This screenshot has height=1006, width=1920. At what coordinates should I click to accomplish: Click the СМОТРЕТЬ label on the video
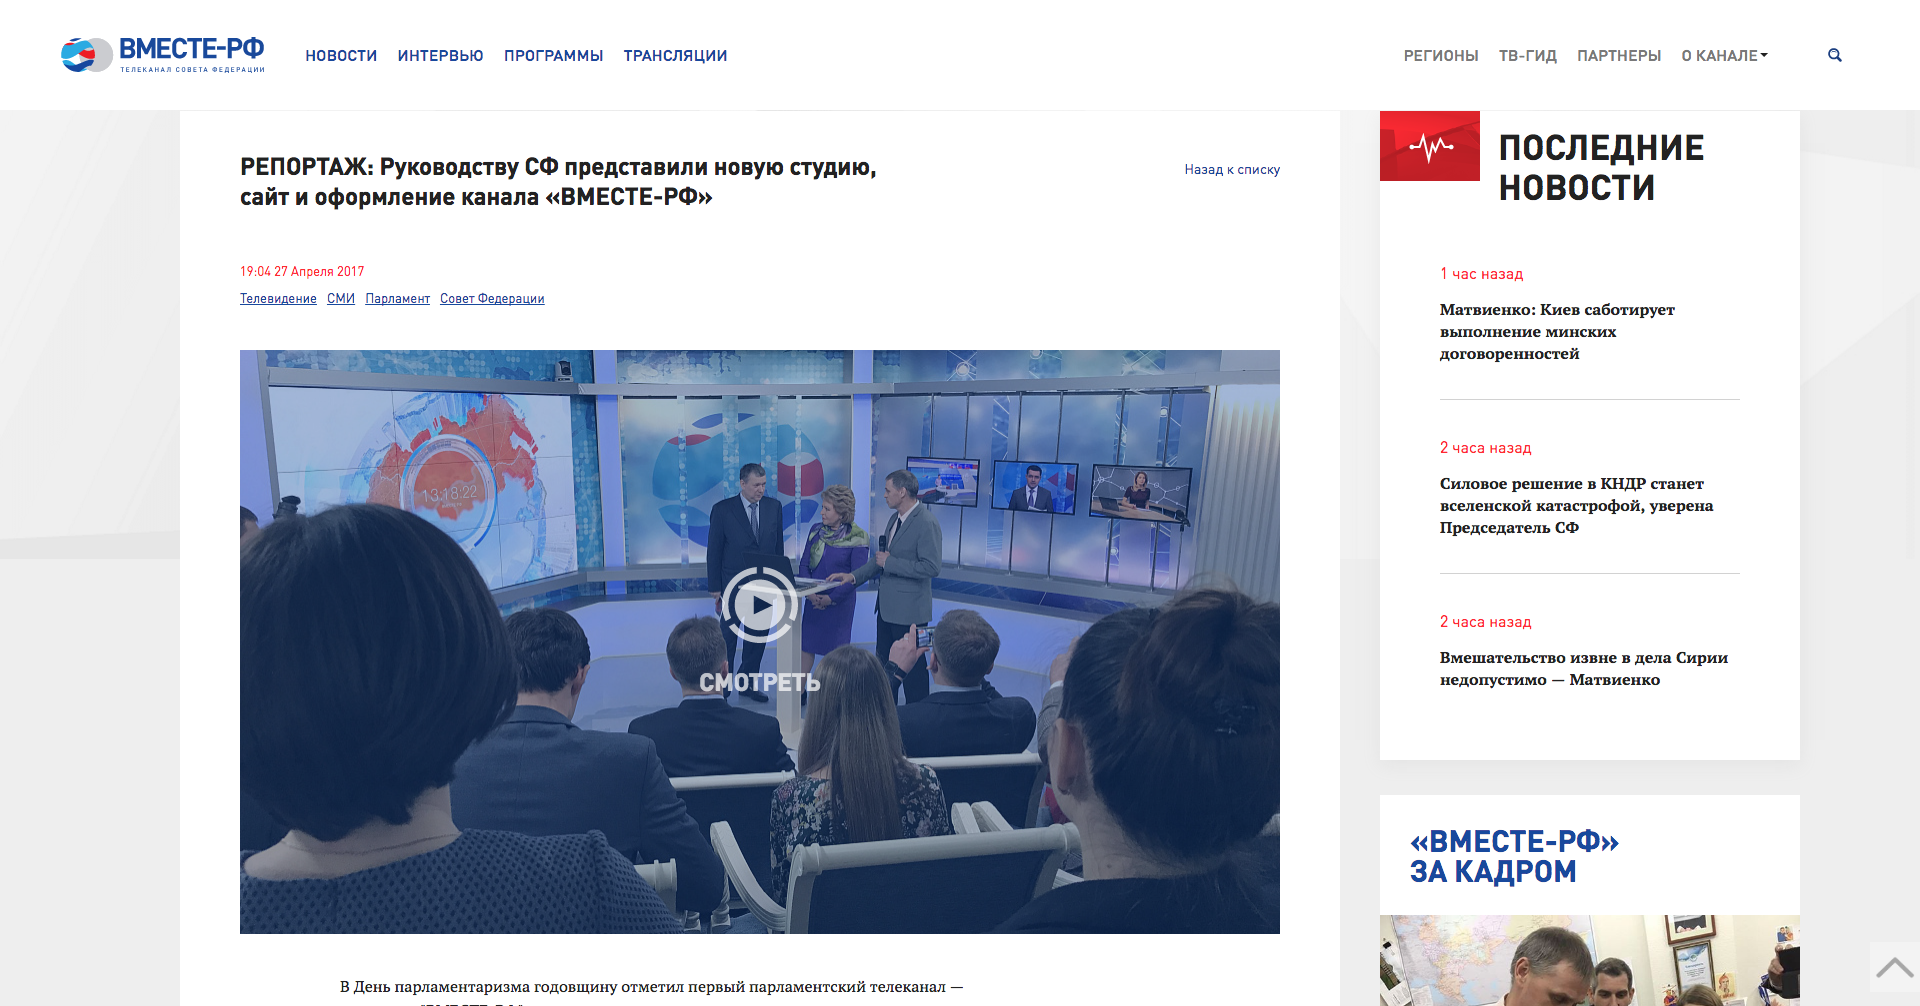click(x=760, y=683)
